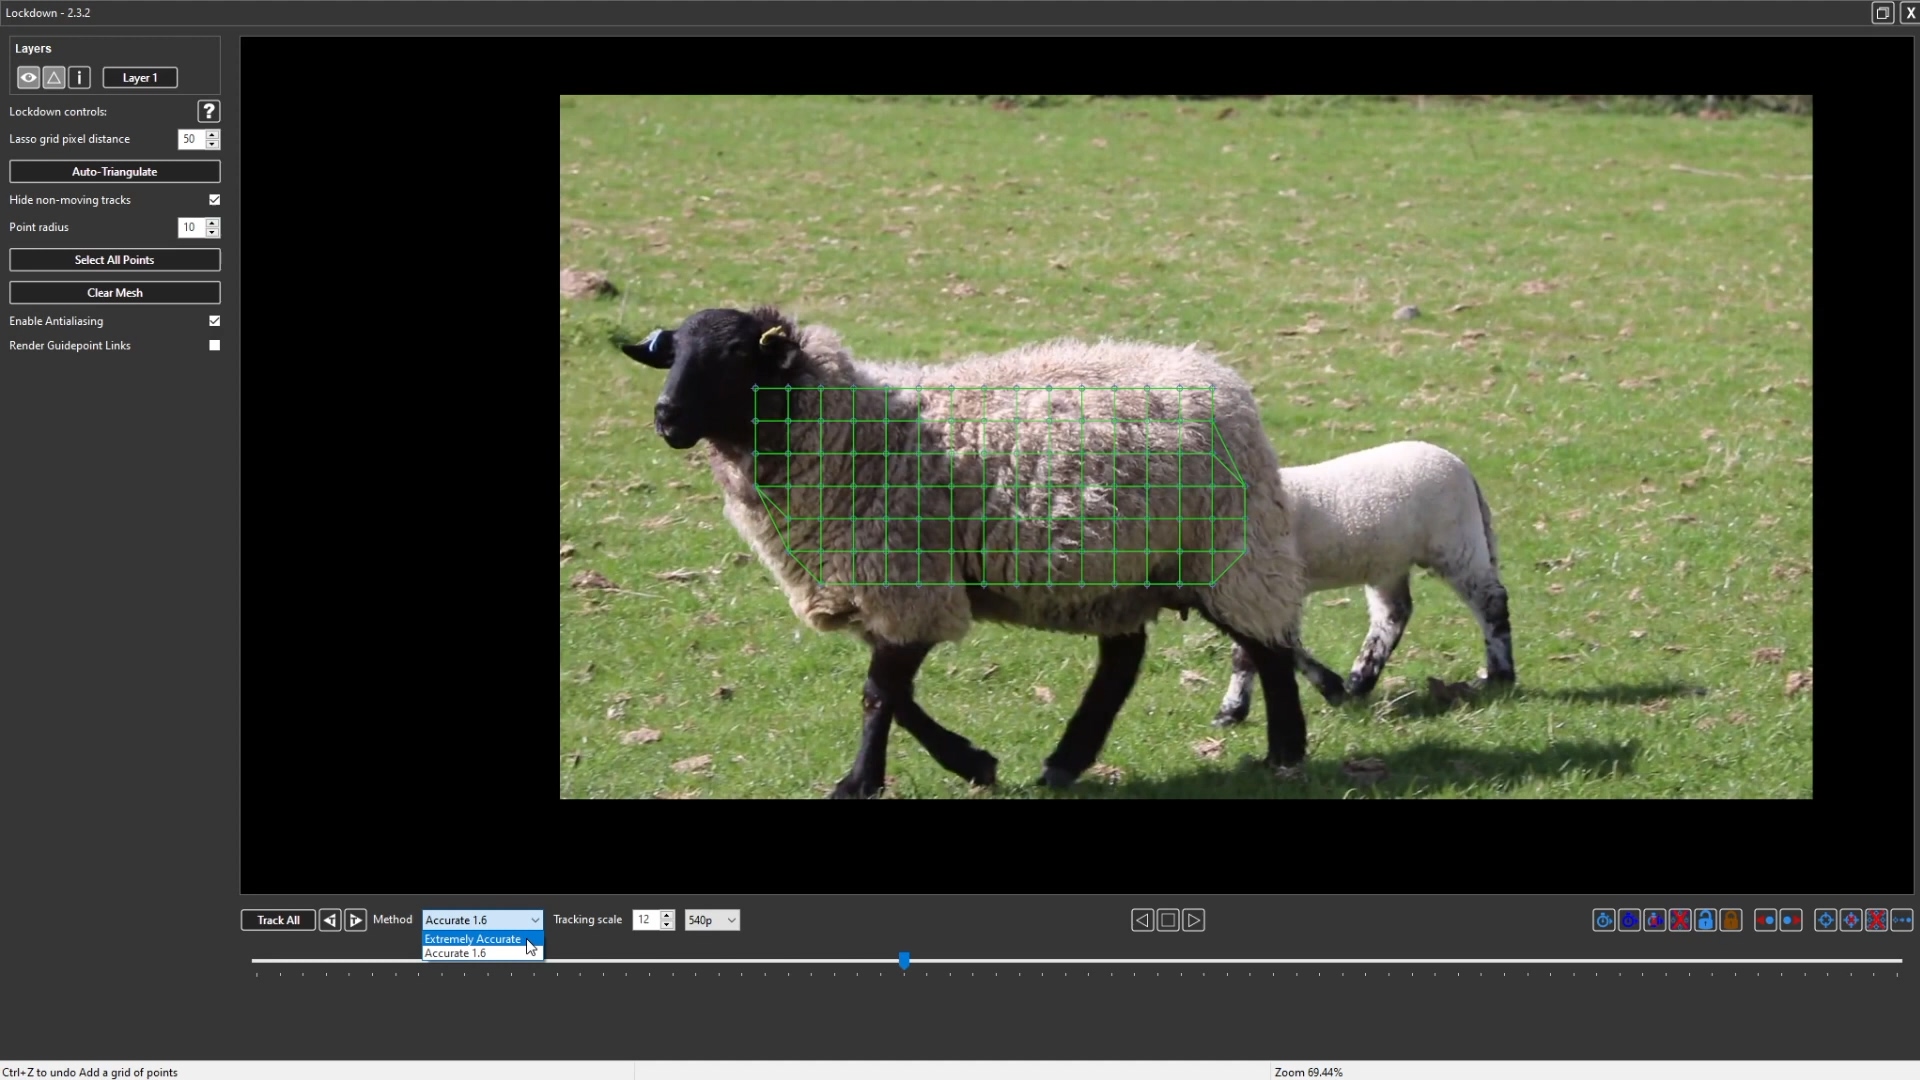
Task: Enable Render Guidepoint Links checkbox
Action: coord(214,345)
